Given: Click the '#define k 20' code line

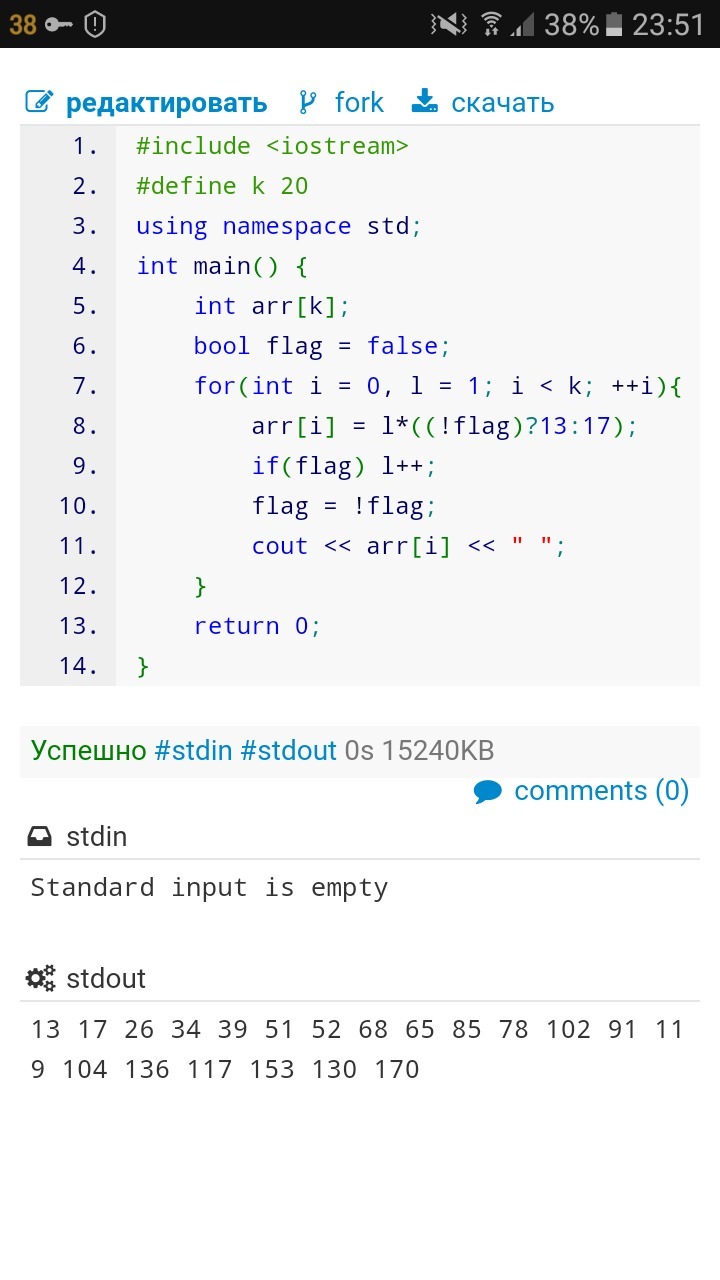Looking at the screenshot, I should pyautogui.click(x=222, y=186).
